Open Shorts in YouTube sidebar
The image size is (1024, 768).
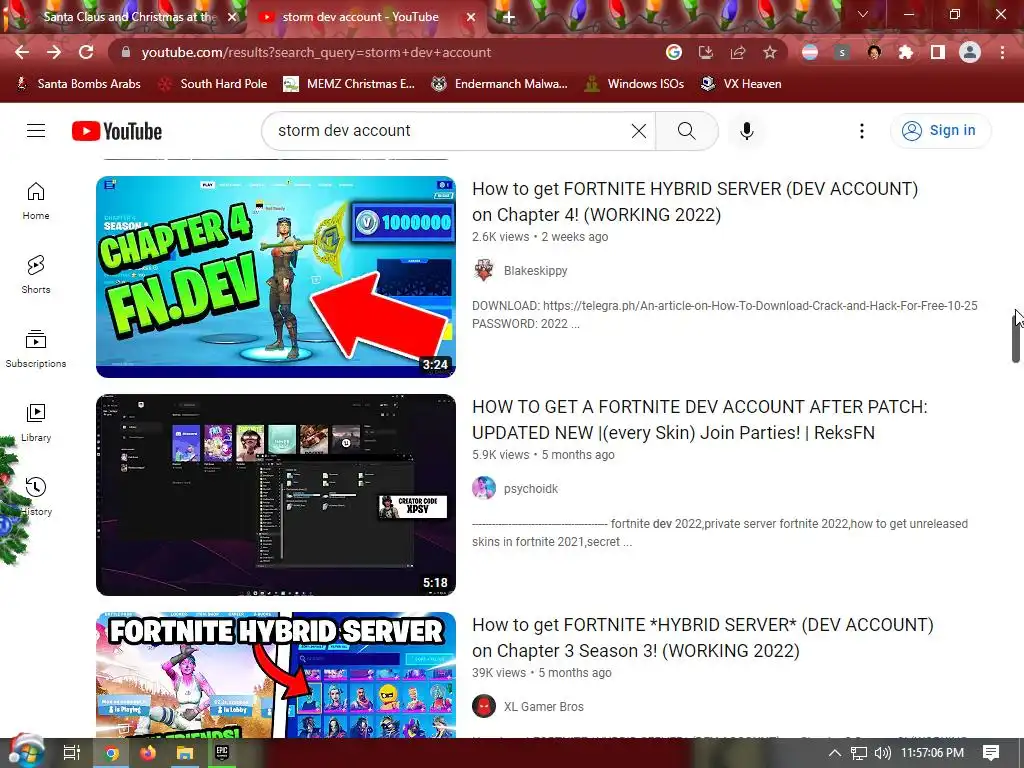point(36,275)
